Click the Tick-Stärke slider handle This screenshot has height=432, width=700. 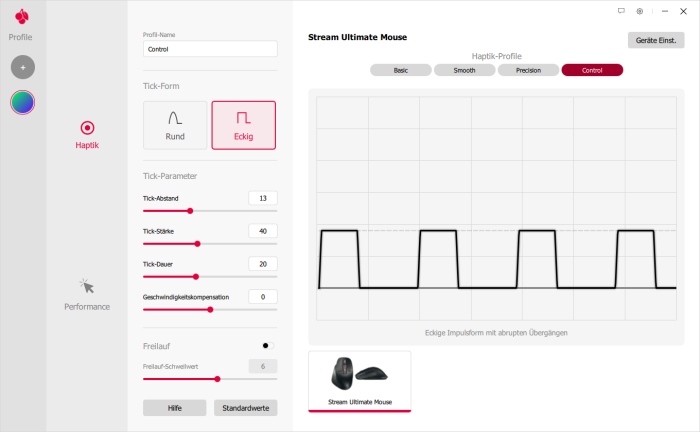pos(197,243)
